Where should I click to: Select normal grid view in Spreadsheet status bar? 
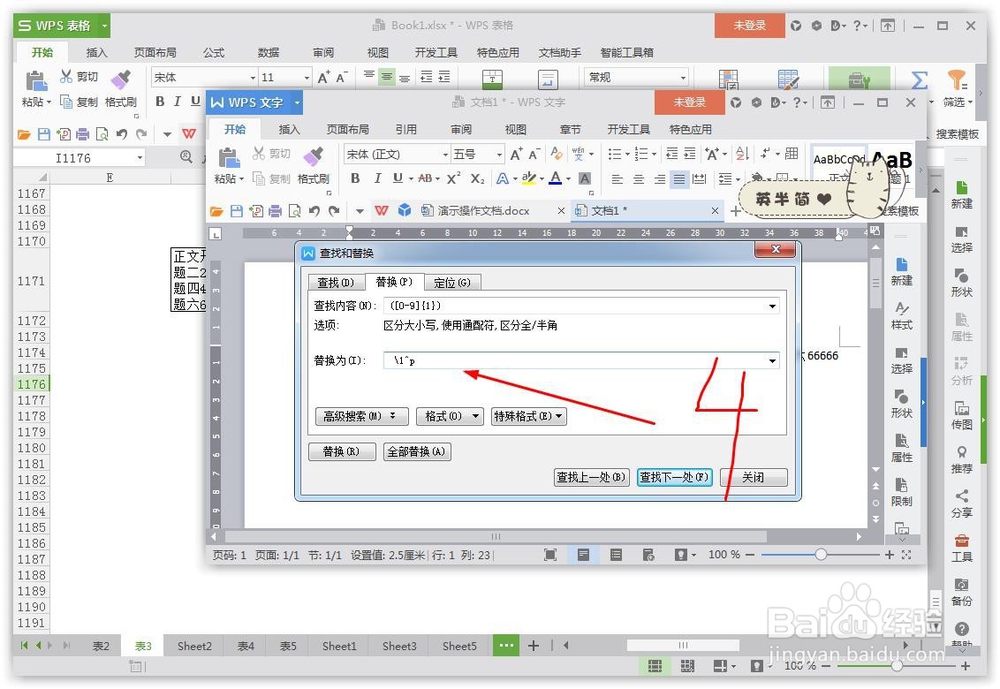point(655,666)
